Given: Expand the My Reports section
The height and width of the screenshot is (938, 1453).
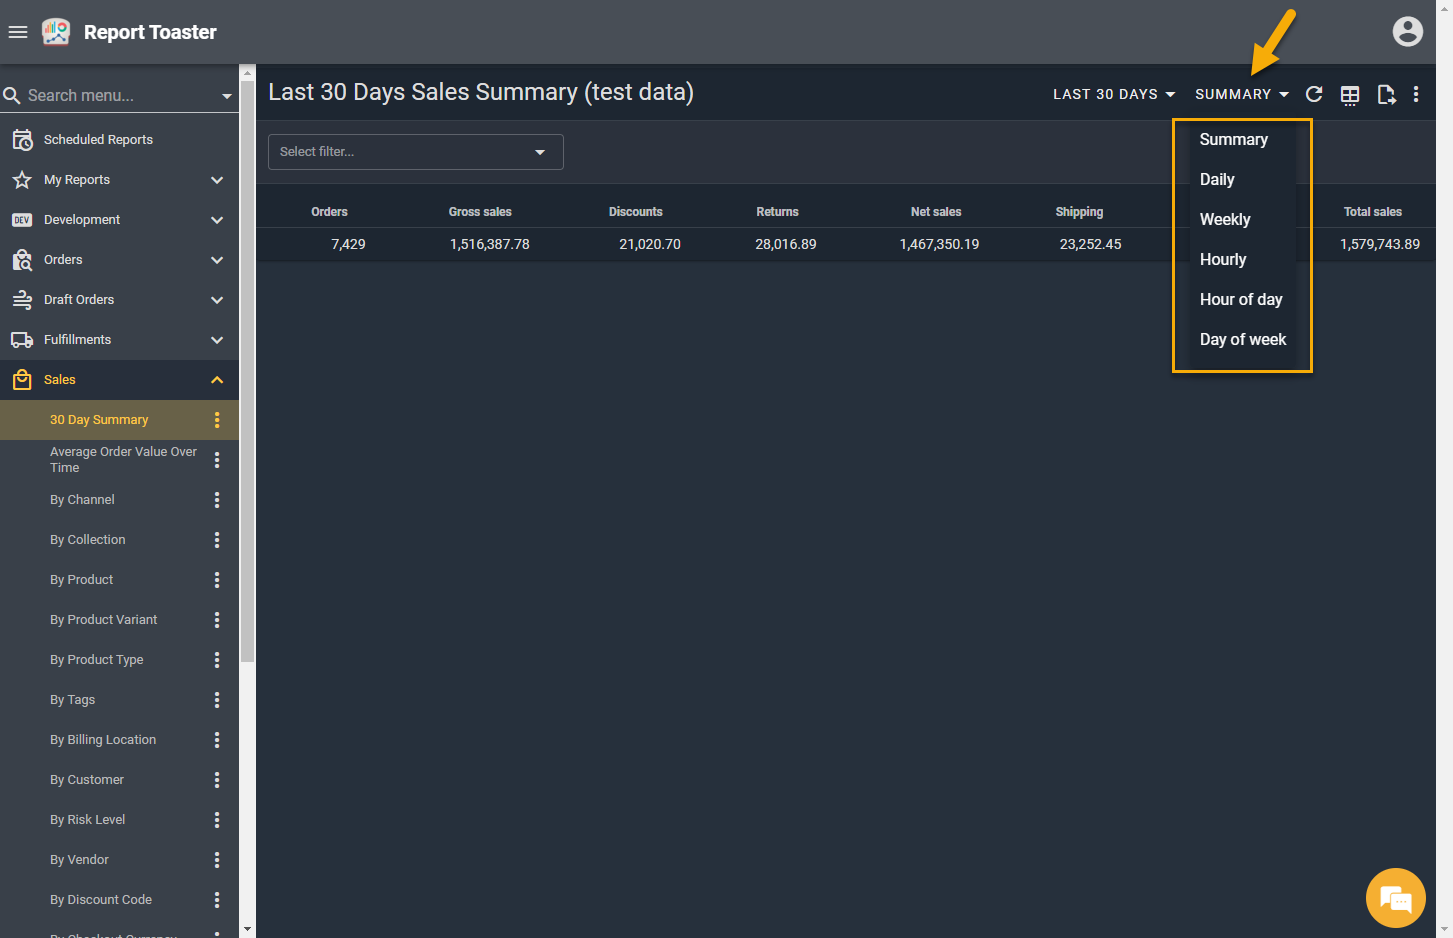Looking at the screenshot, I should click(x=217, y=180).
